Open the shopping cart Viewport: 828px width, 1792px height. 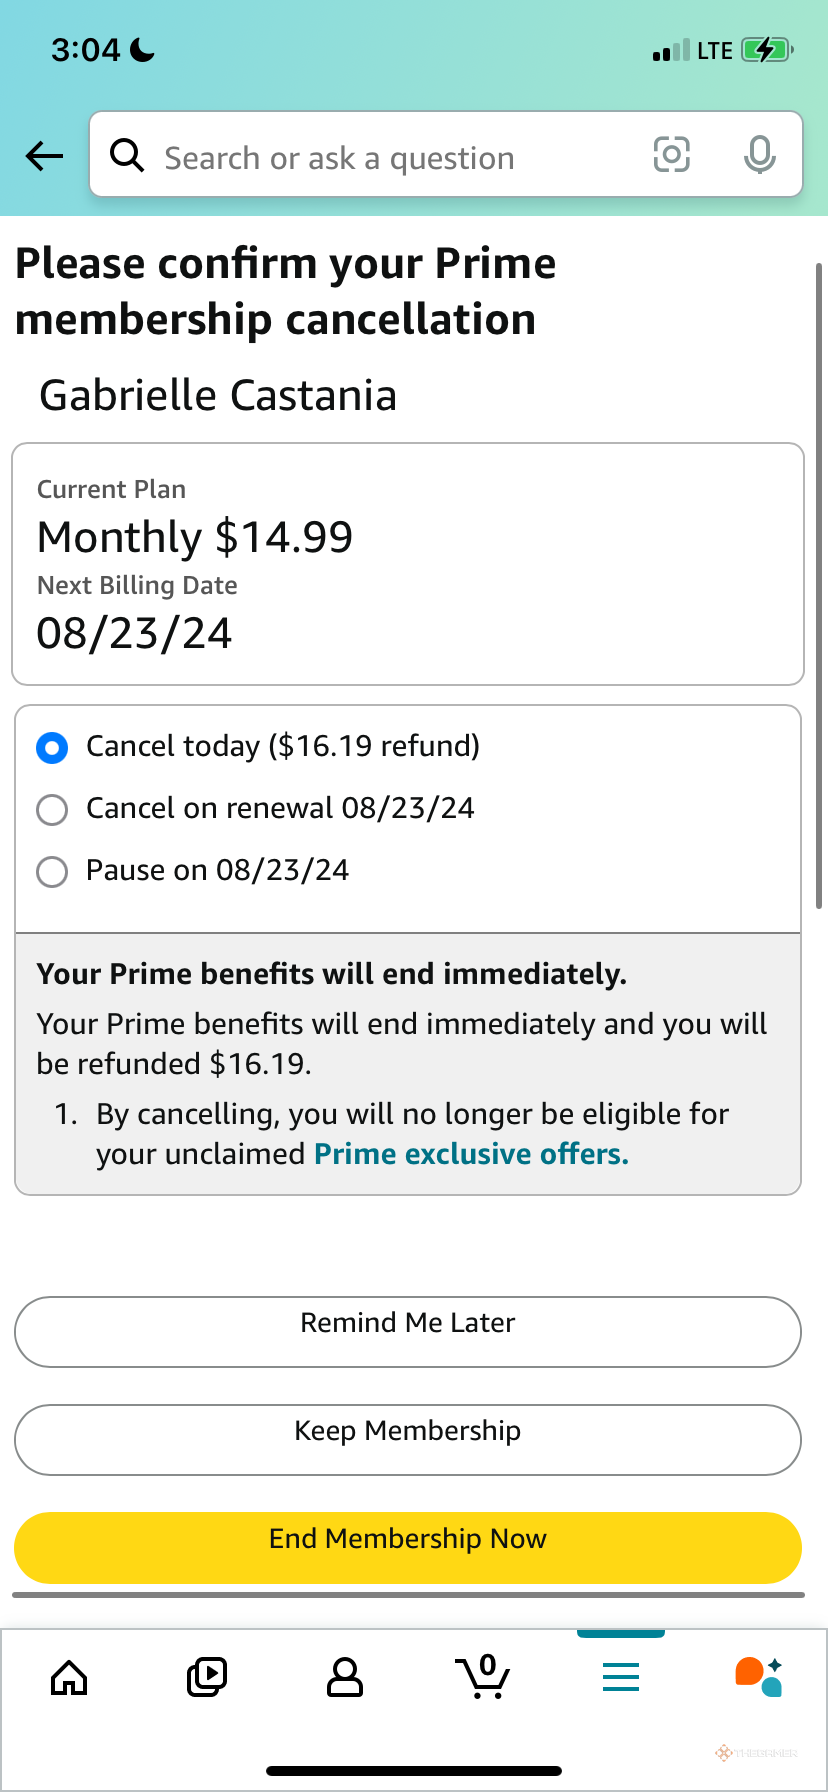point(483,1677)
